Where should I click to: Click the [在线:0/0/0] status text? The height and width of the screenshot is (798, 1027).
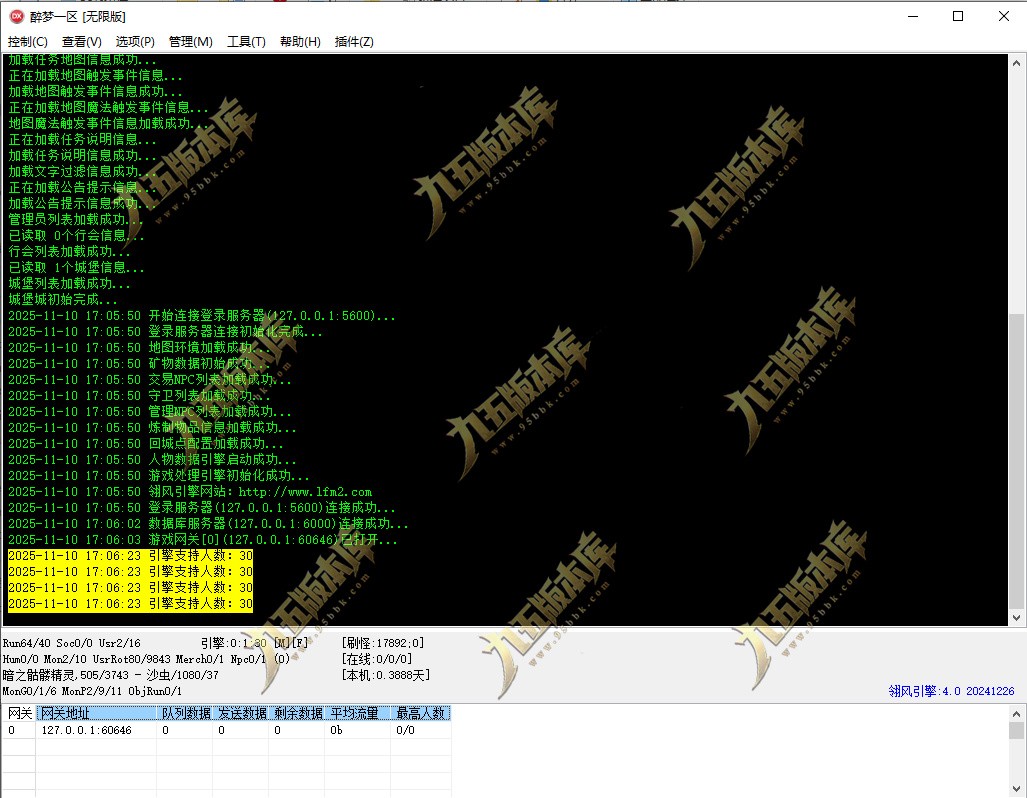tap(377, 659)
